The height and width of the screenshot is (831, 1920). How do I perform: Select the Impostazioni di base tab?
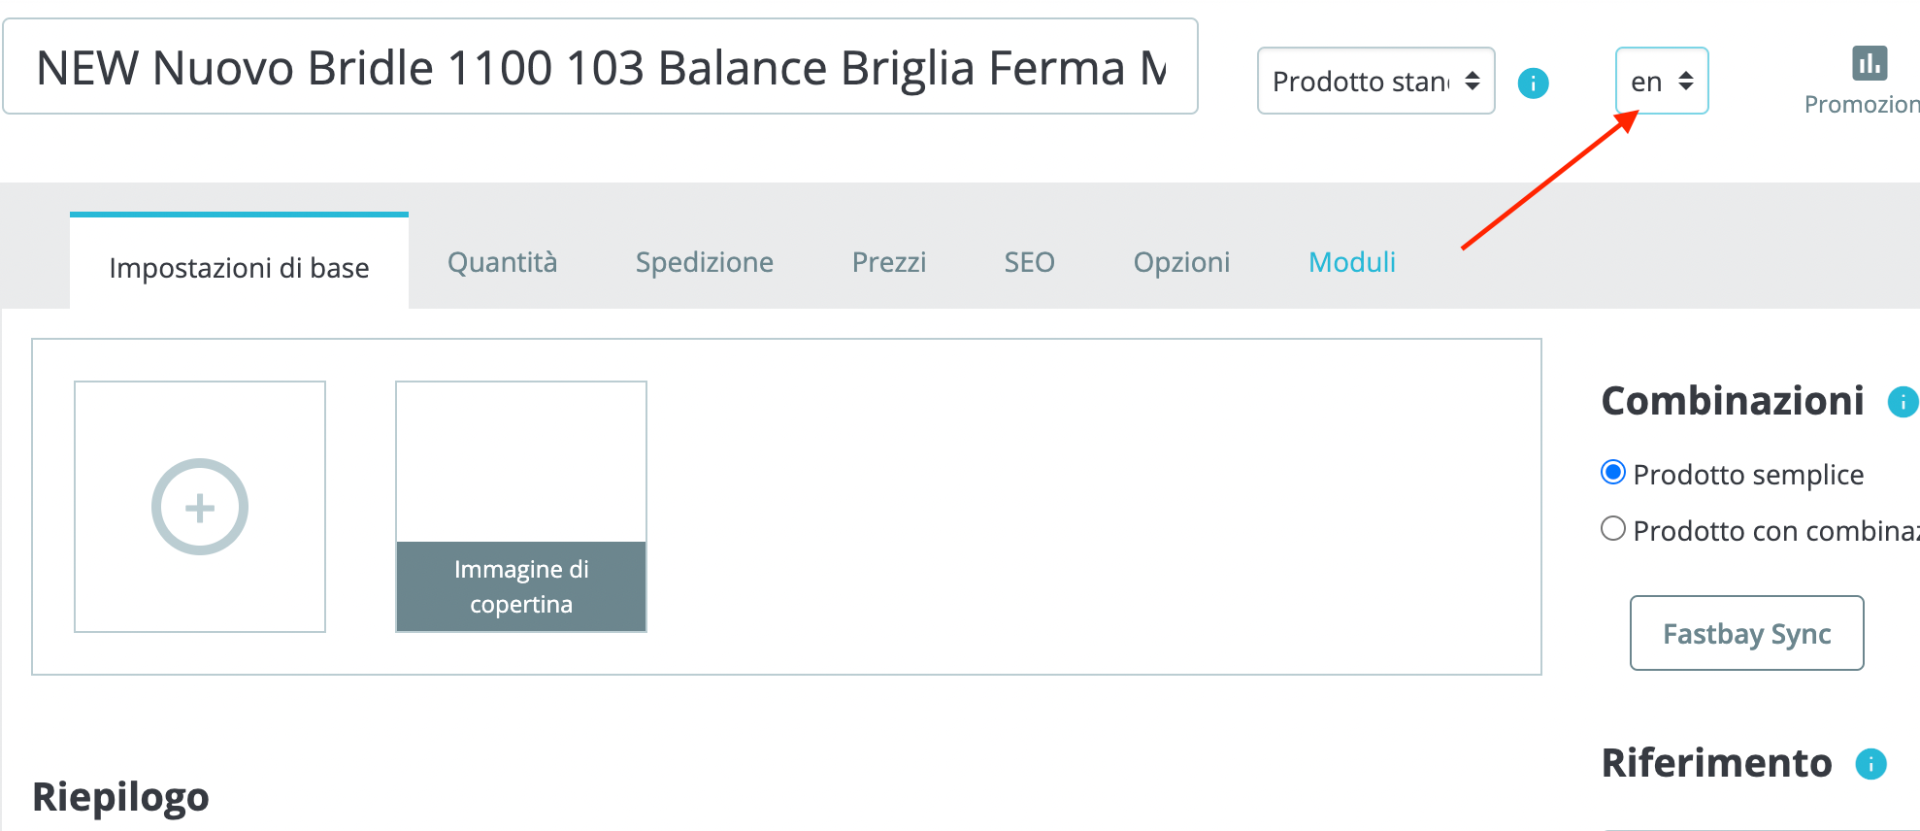(239, 268)
